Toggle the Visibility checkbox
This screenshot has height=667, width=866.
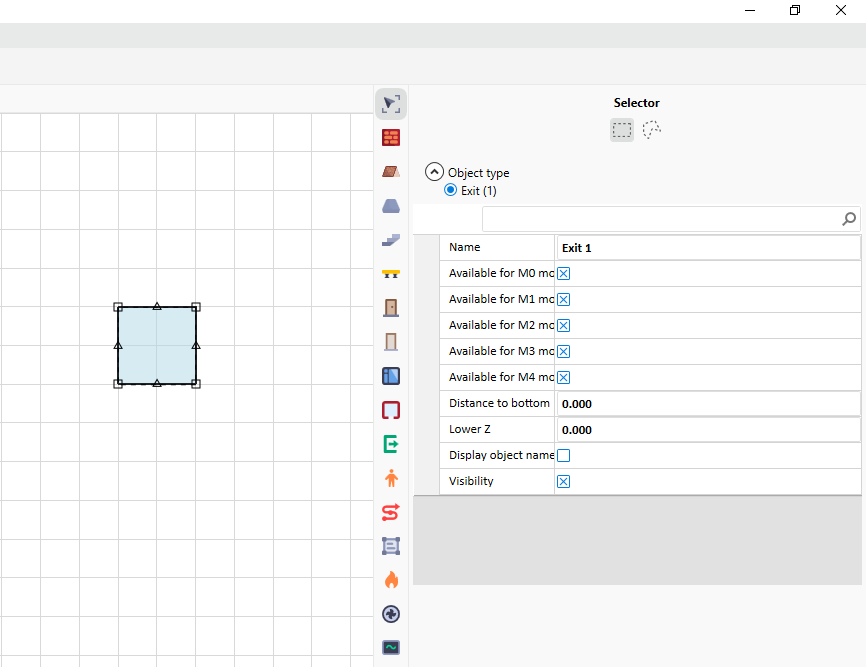click(x=564, y=482)
